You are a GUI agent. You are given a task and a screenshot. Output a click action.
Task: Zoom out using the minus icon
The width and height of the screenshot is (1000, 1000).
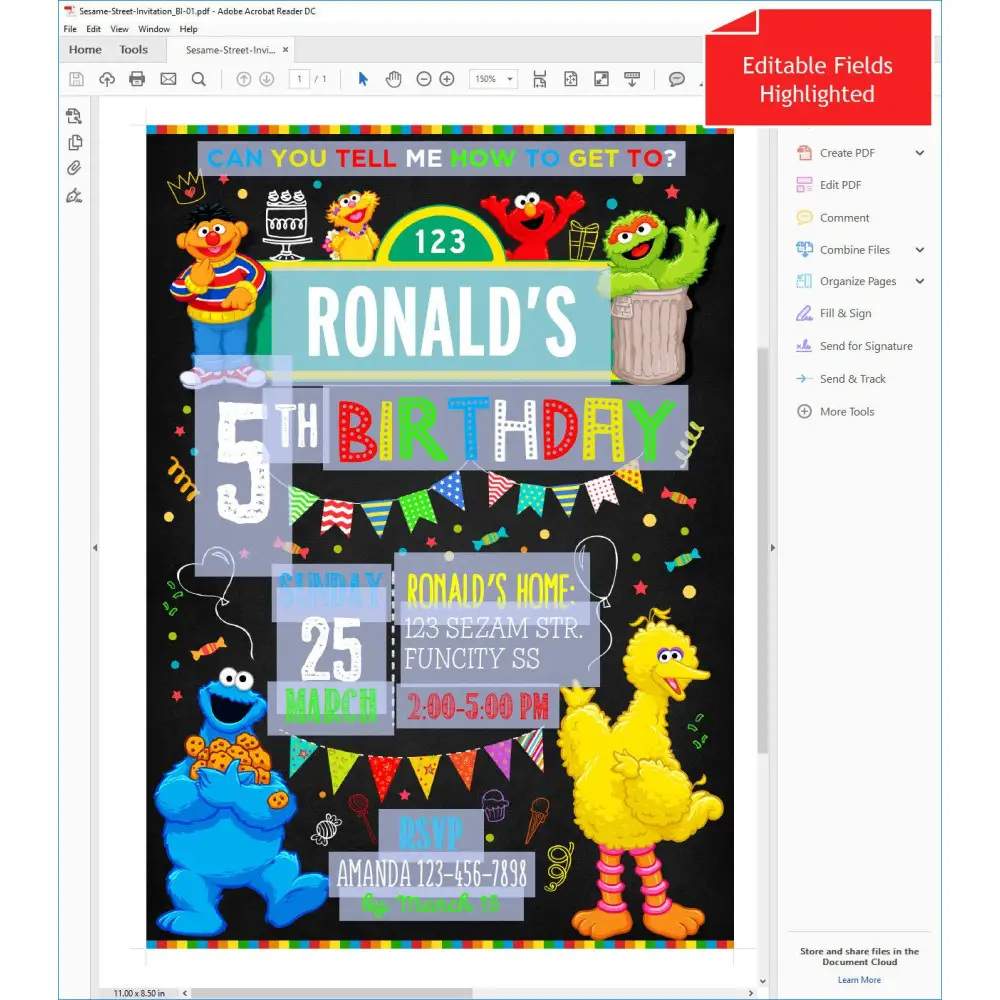pos(423,78)
